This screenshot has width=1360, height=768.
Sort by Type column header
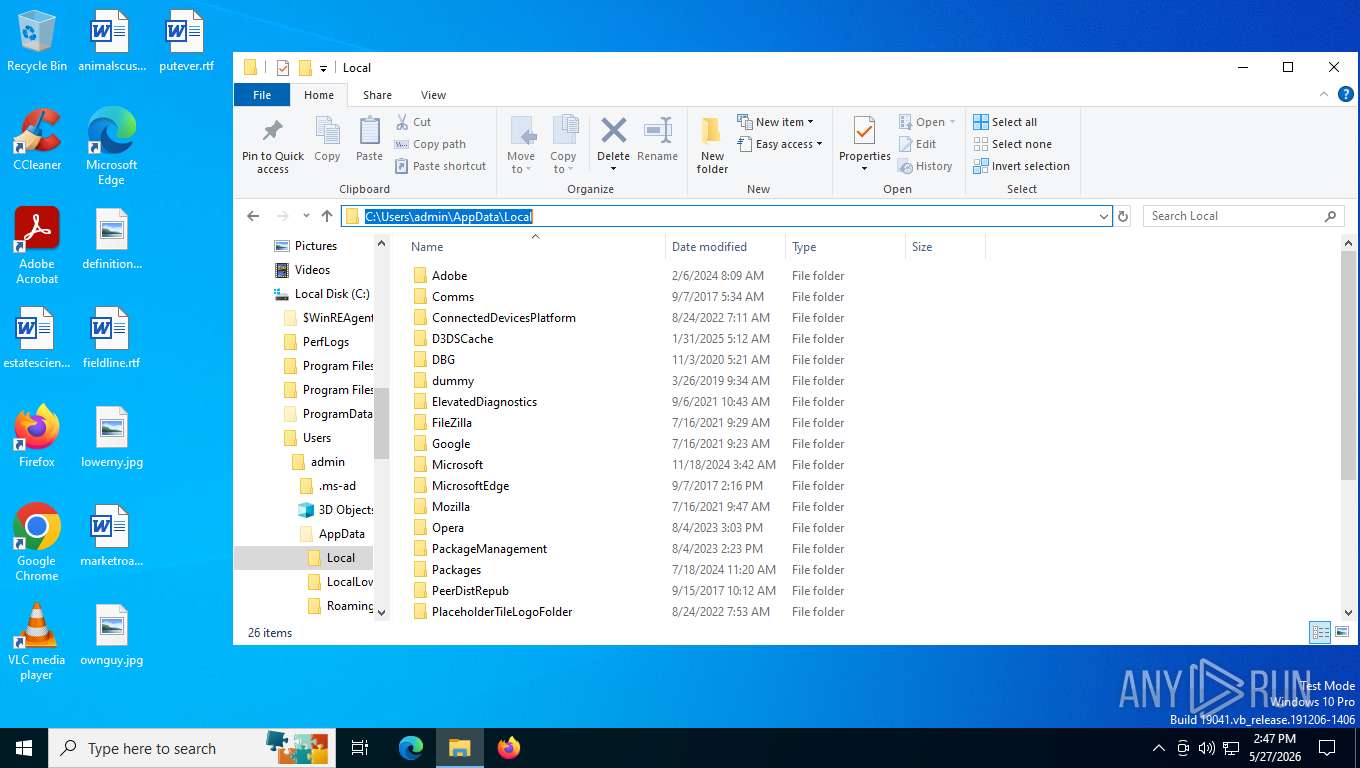(845, 247)
